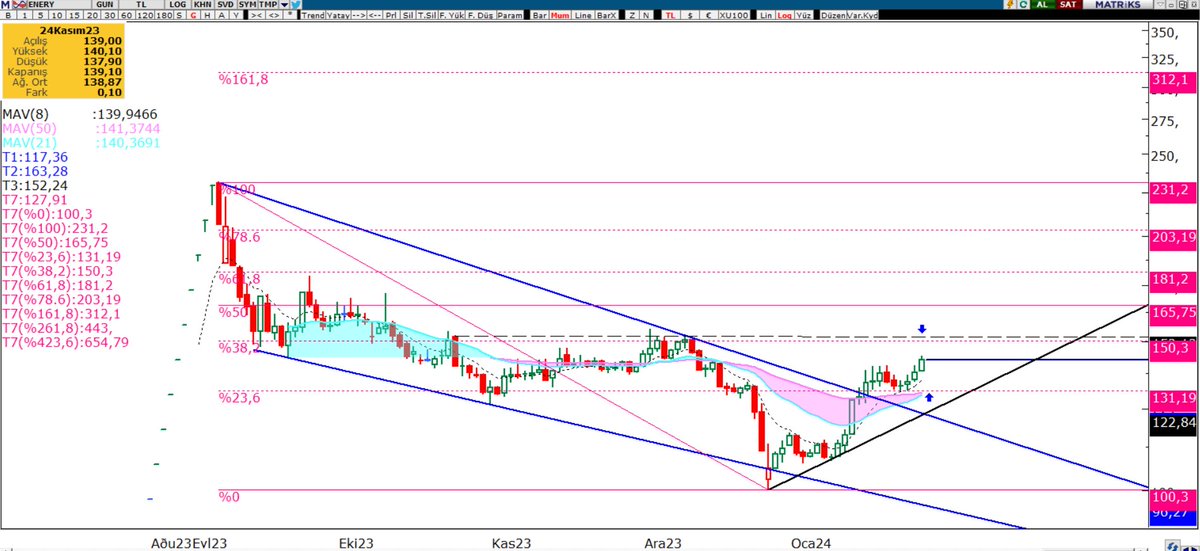The image size is (1200, 551).
Task: Open the window options dropdown triangle icon
Action: coord(1159,6)
